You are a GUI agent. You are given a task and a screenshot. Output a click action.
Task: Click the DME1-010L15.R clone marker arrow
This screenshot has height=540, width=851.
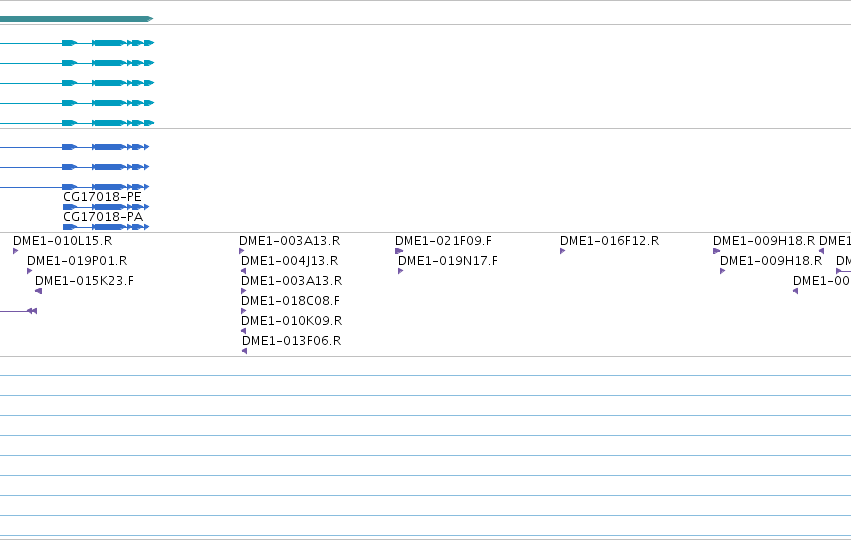click(16, 251)
